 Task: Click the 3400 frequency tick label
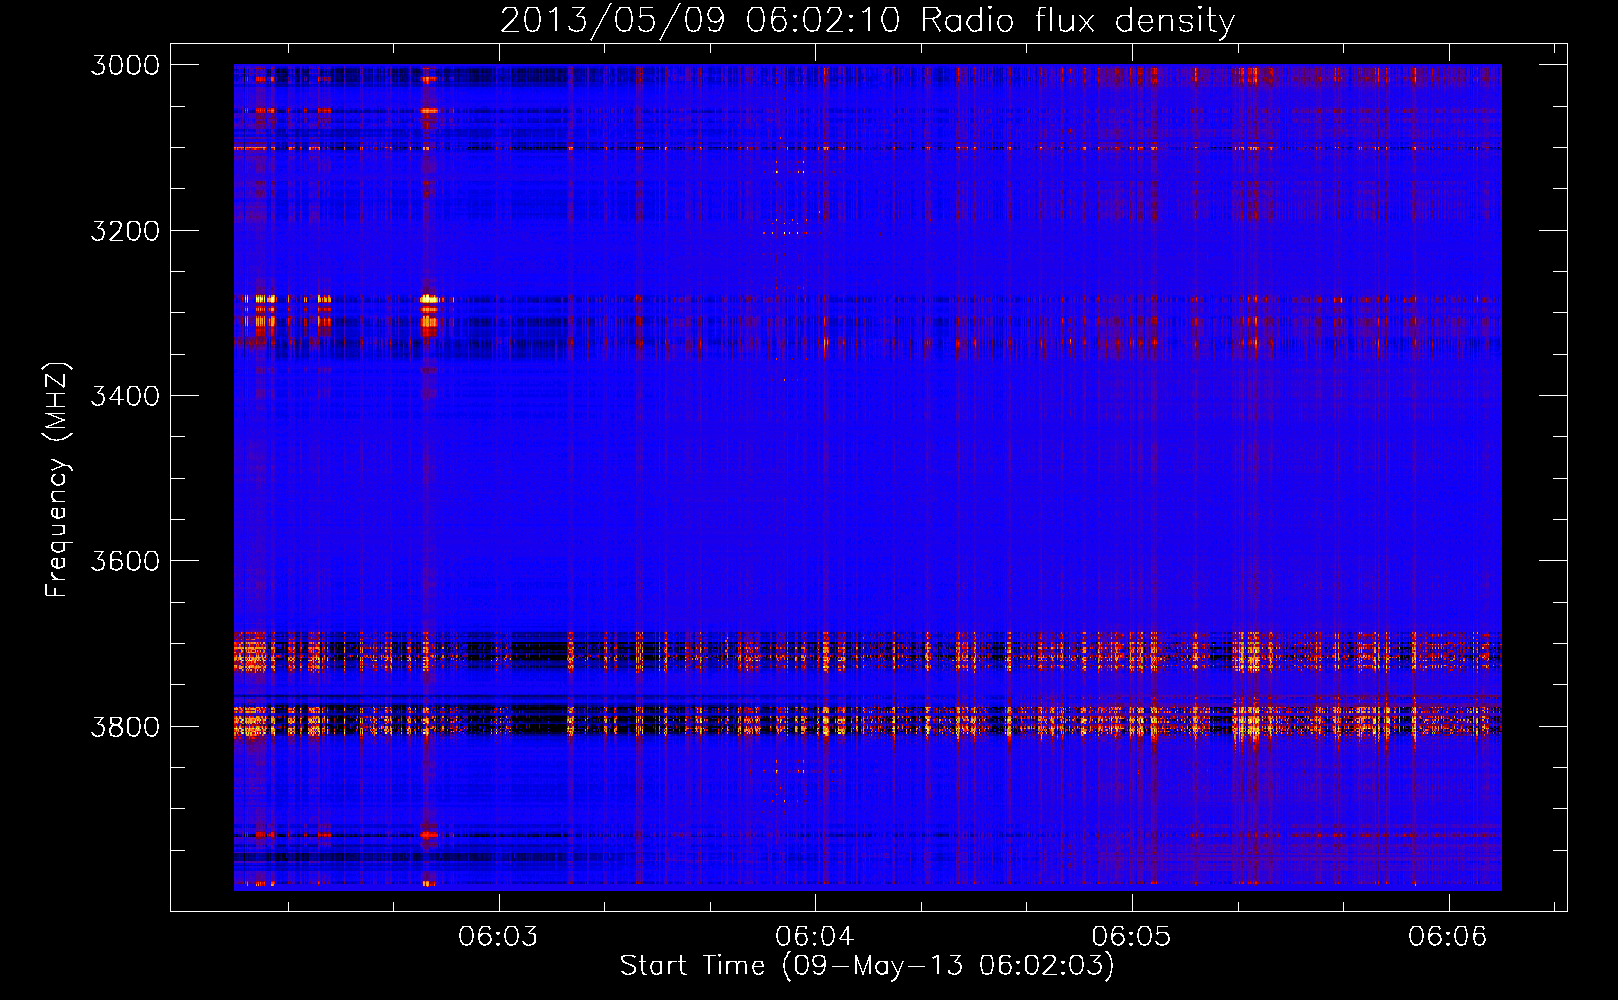tap(125, 396)
